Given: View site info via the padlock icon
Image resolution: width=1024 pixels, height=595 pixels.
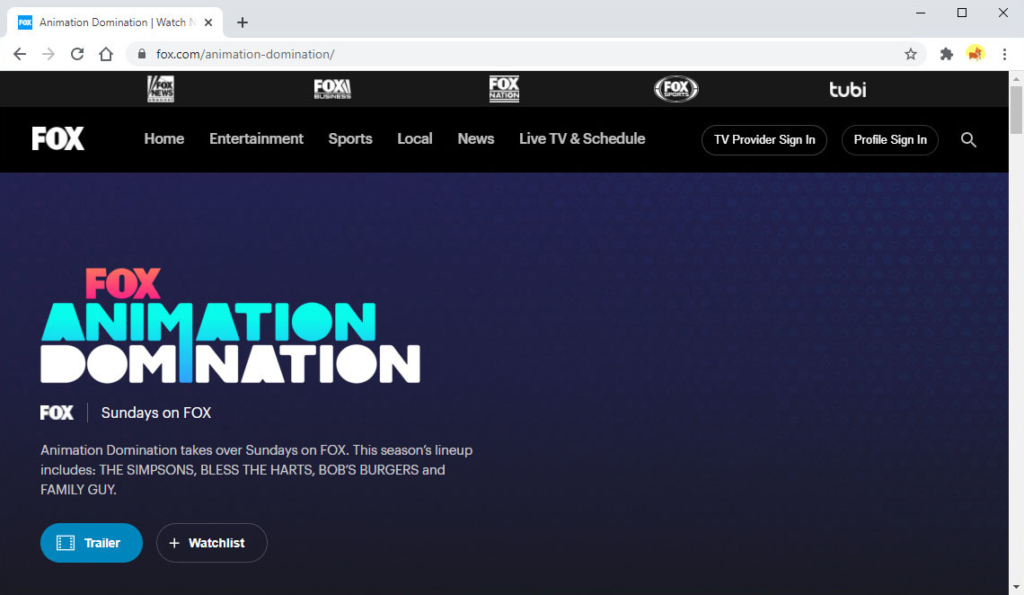Looking at the screenshot, I should pos(141,54).
